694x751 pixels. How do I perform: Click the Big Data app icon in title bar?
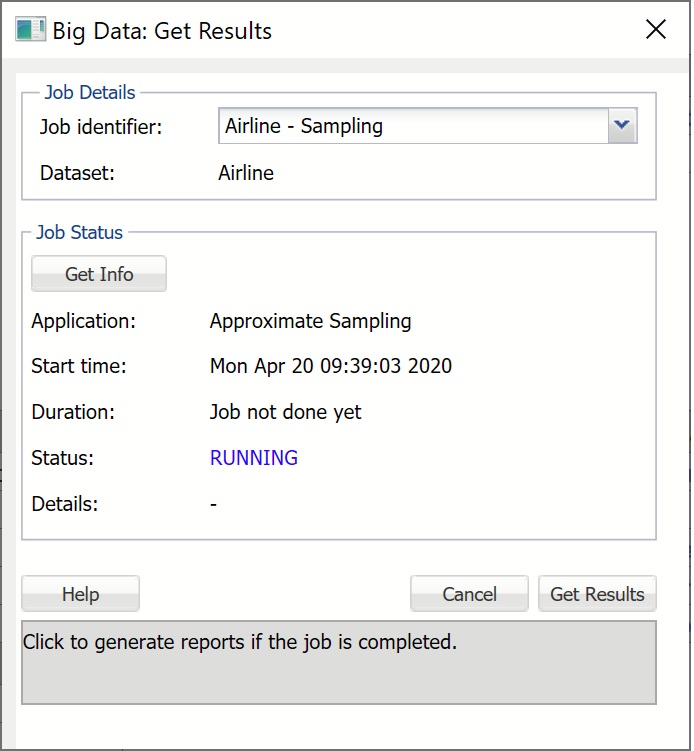(x=30, y=30)
